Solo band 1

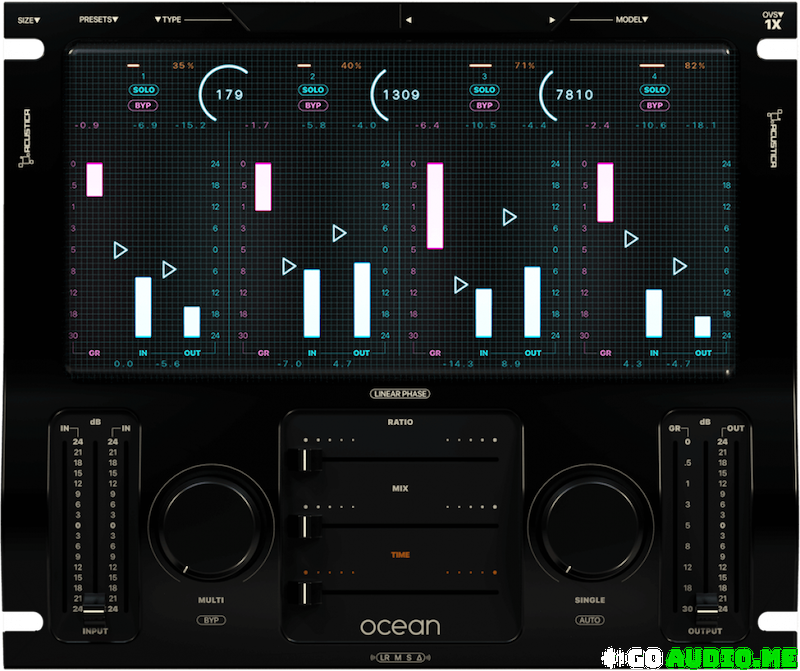tap(143, 90)
